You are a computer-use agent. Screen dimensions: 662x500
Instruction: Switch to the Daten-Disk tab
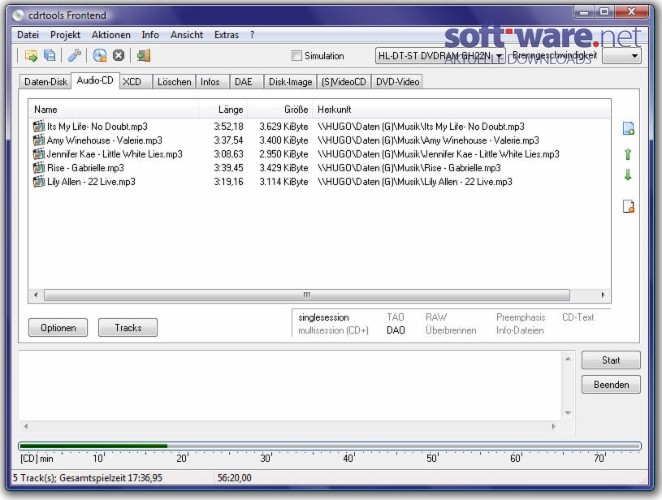(46, 82)
